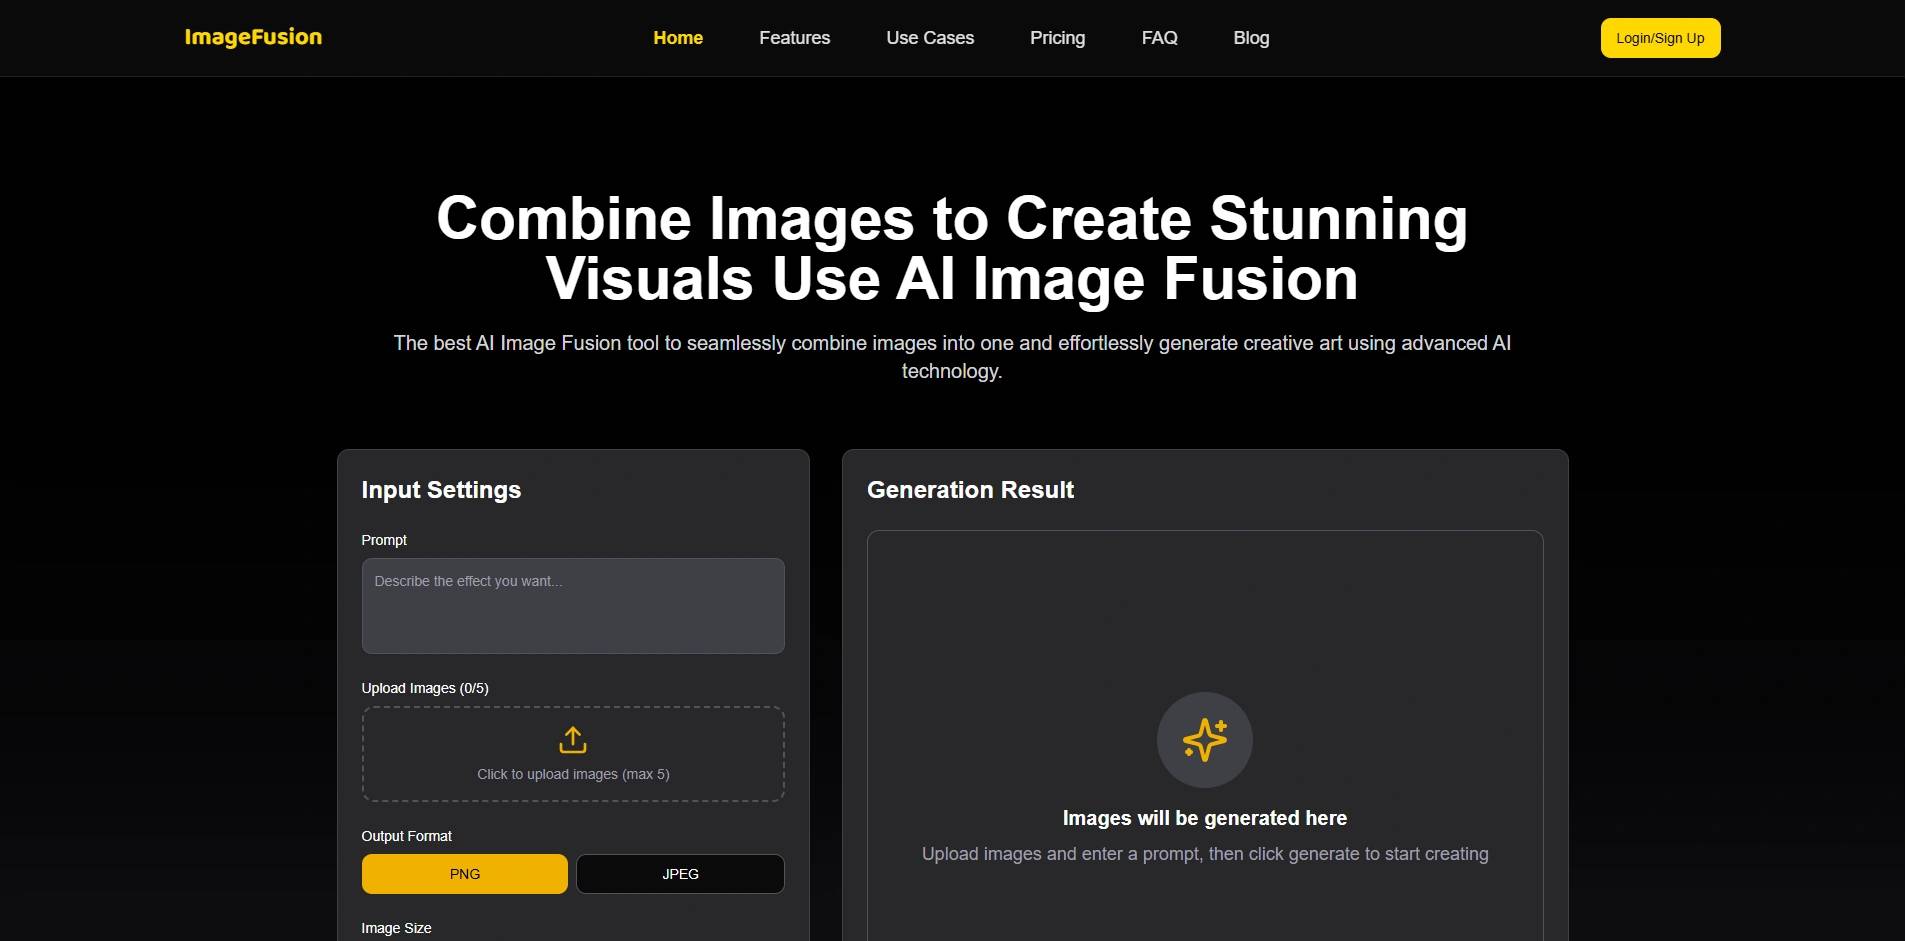Open the image upload dropzone
Image resolution: width=1906 pixels, height=941 pixels.
572,754
